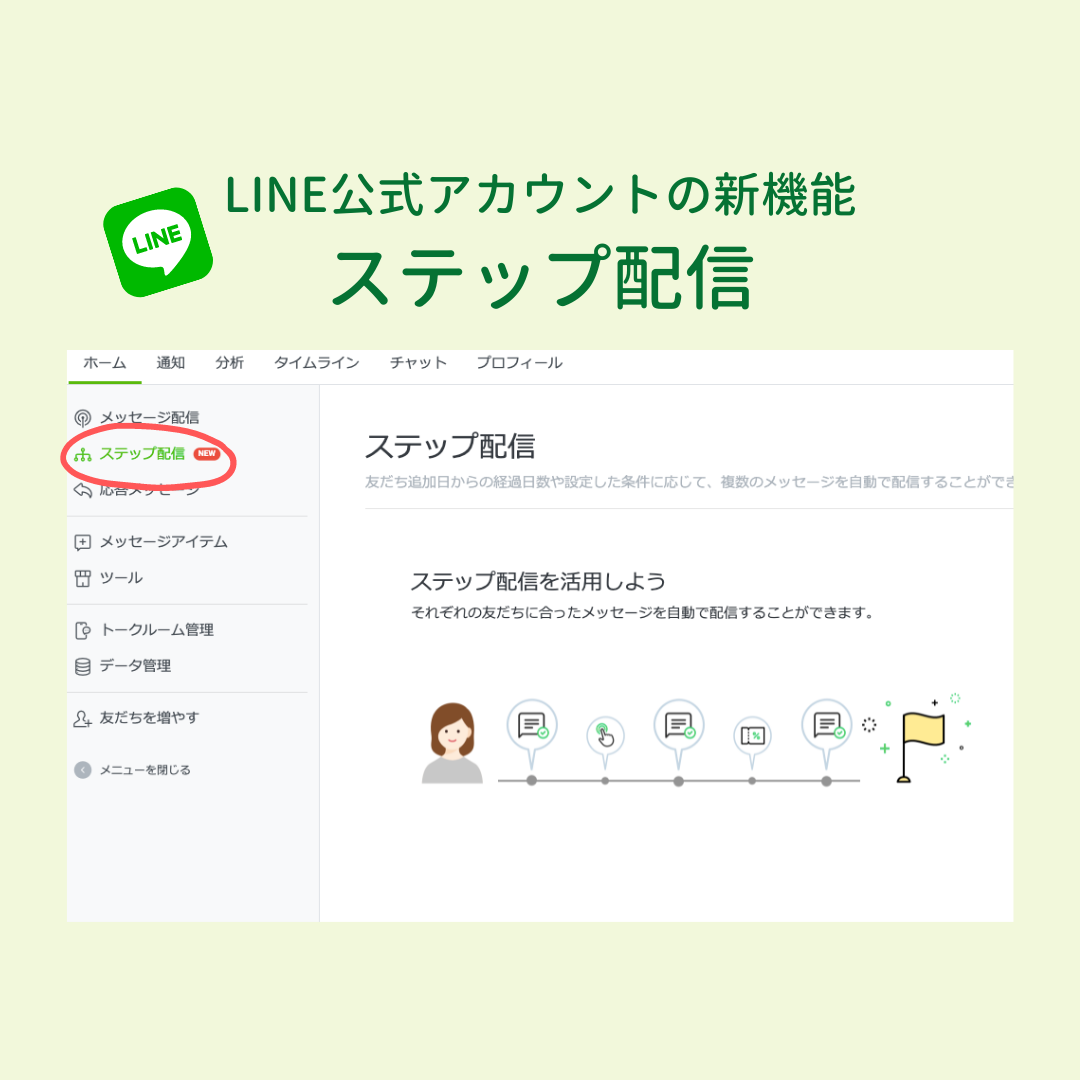Click the 応答メッセージ reply arrow icon
The height and width of the screenshot is (1080, 1080).
(83, 490)
